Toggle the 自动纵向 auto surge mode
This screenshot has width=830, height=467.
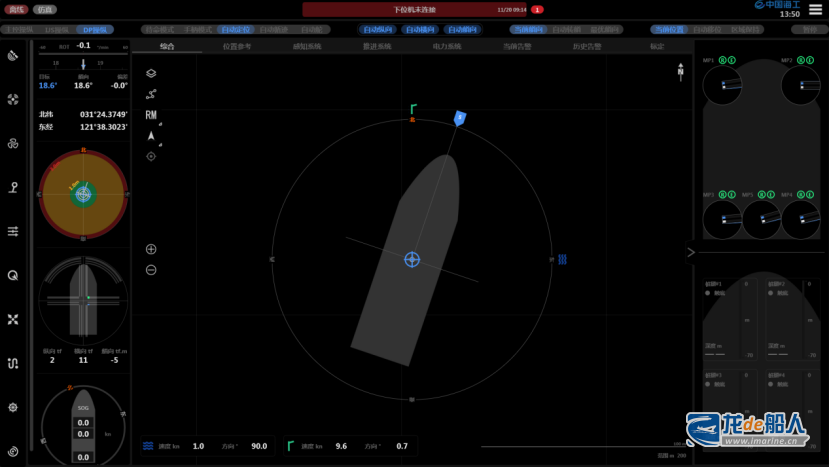tap(377, 30)
